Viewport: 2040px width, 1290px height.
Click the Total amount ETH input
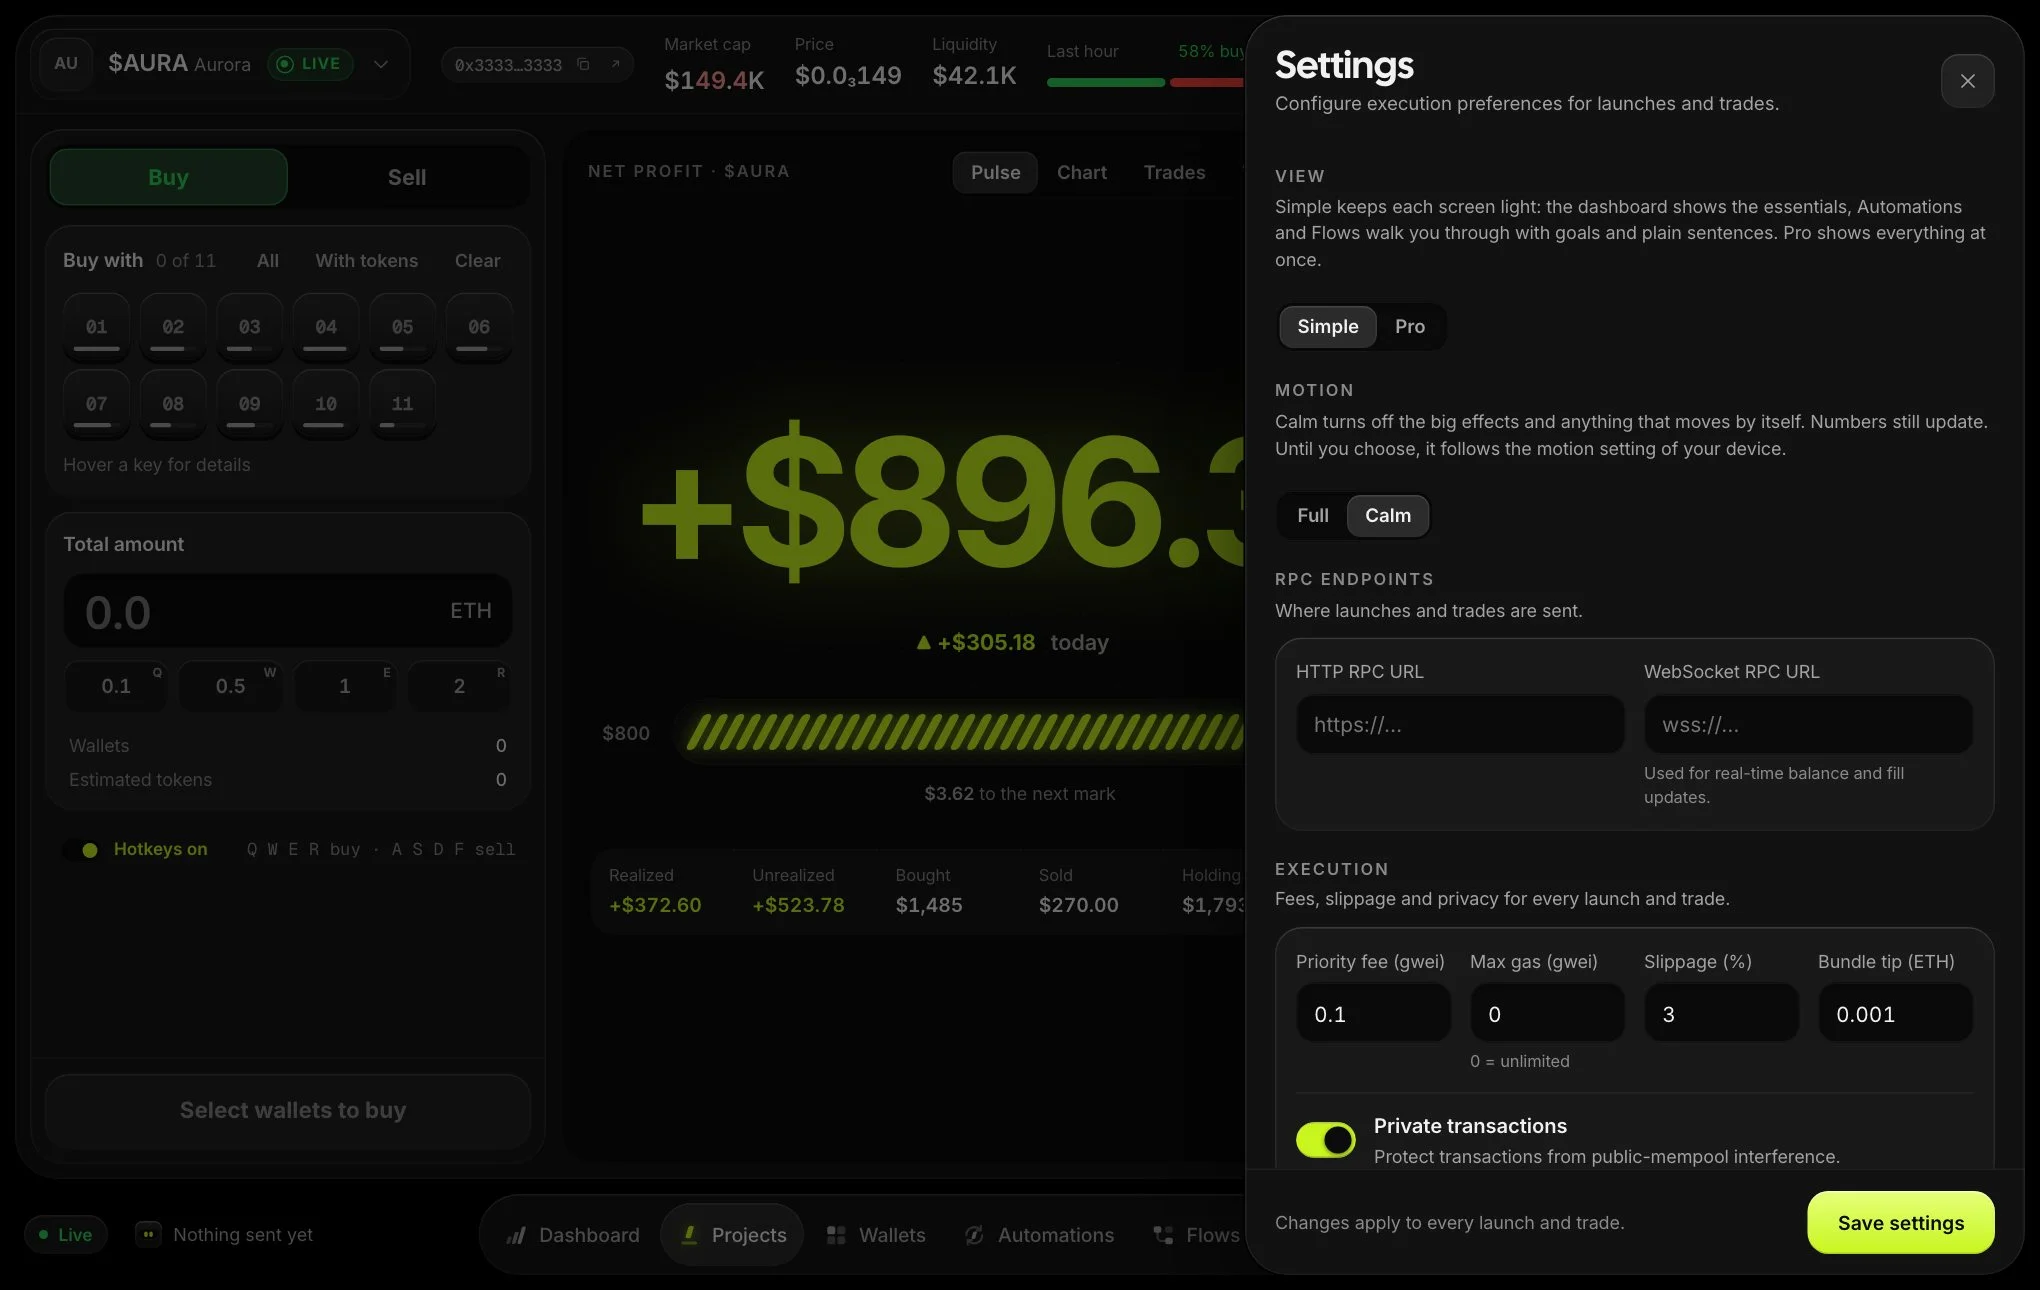288,611
